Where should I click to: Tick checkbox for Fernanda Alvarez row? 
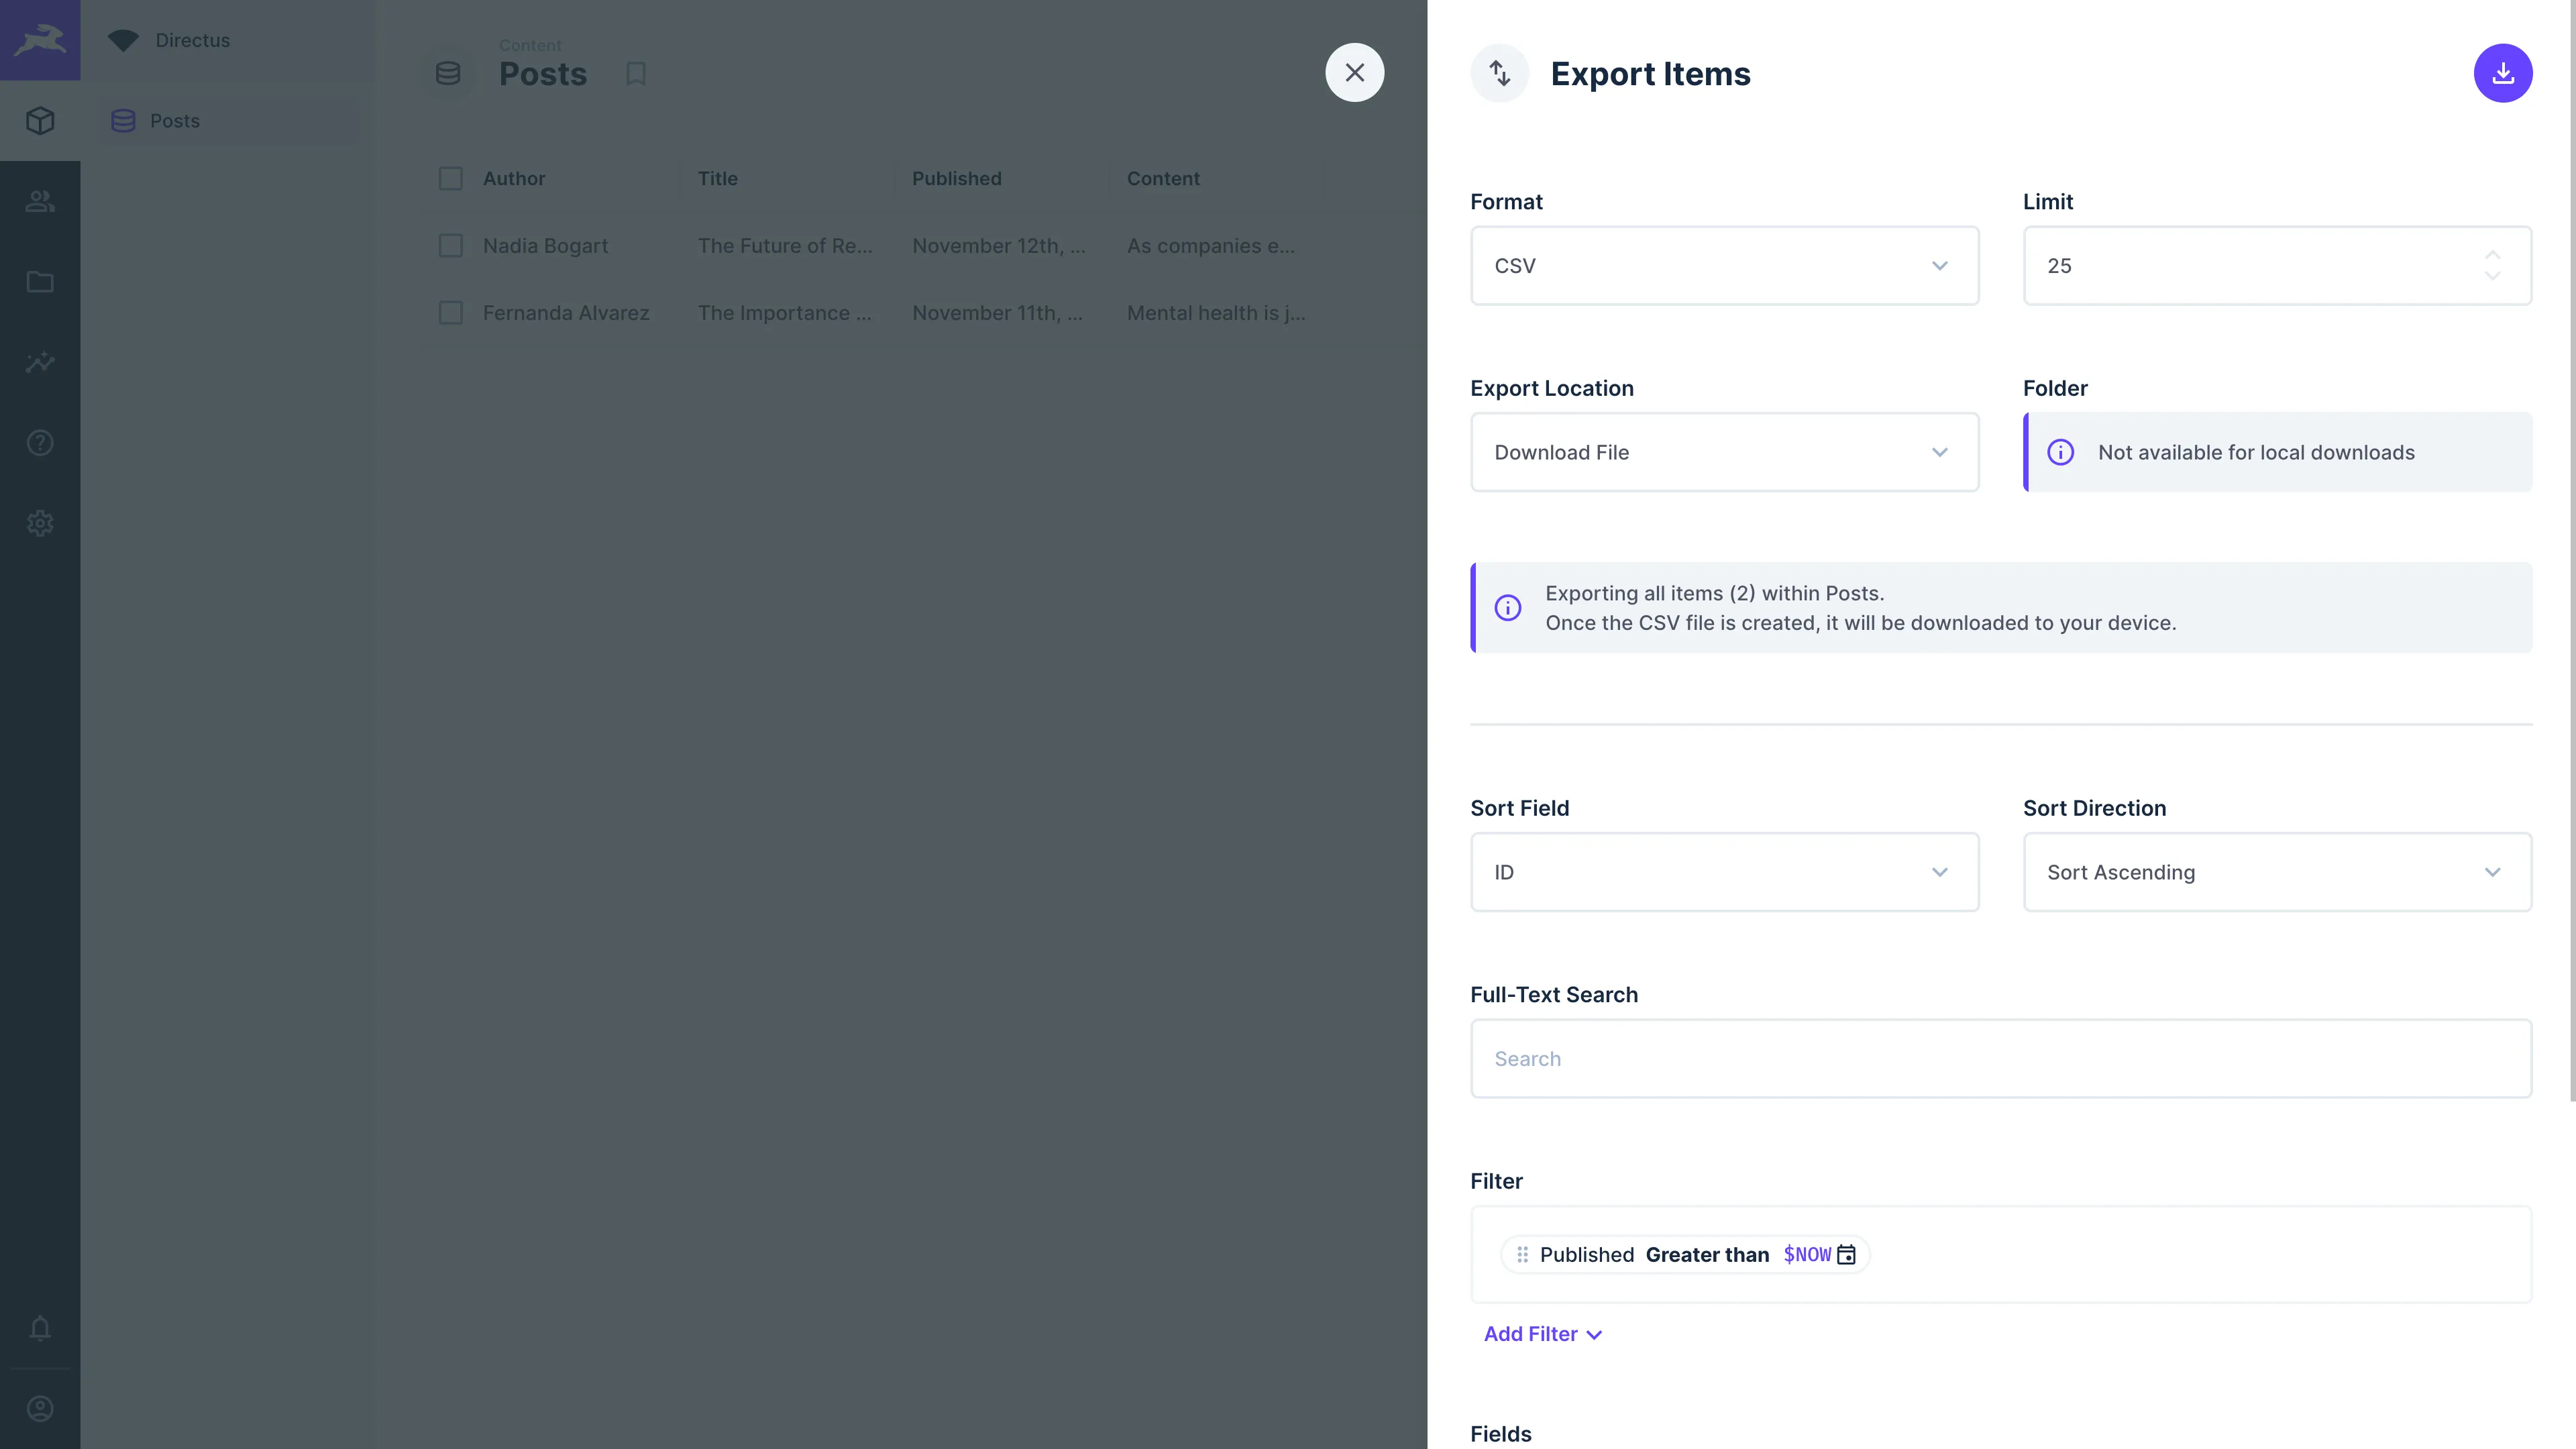point(451,313)
